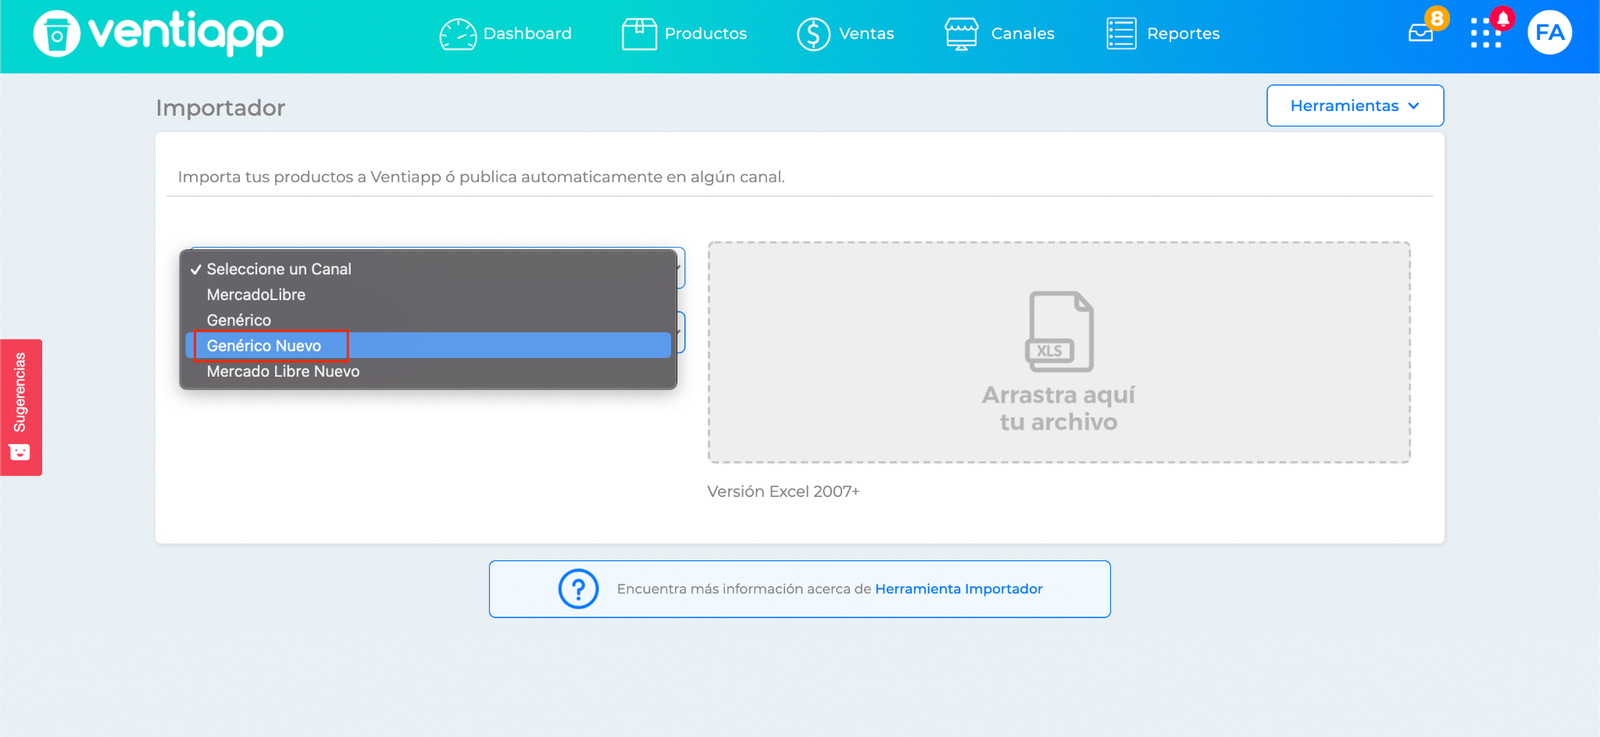Click the Reportes list icon
Screen dimensions: 1600x737
pos(1121,34)
